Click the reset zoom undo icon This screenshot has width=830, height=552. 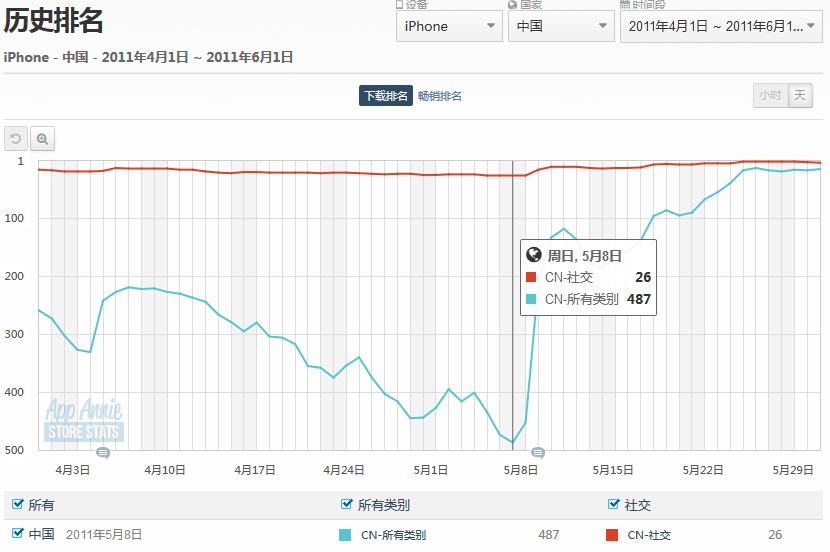(16, 139)
